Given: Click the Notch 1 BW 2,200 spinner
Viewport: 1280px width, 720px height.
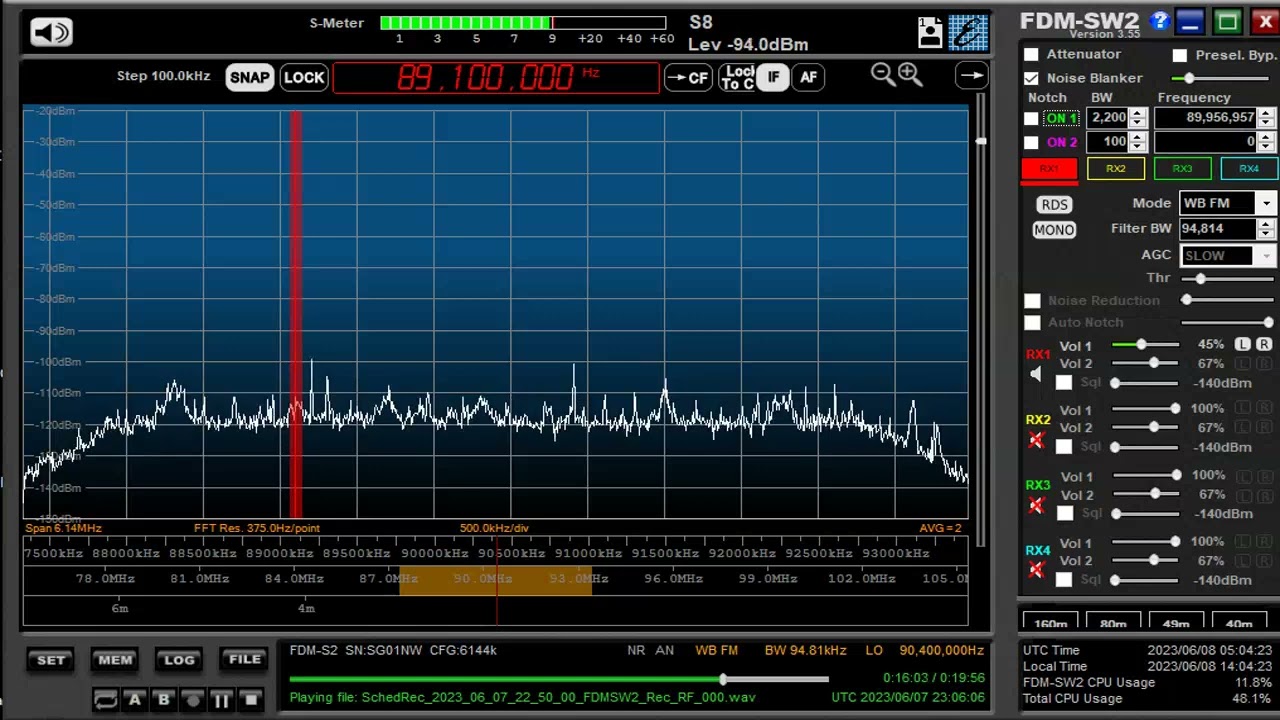Looking at the screenshot, I should click(1138, 118).
